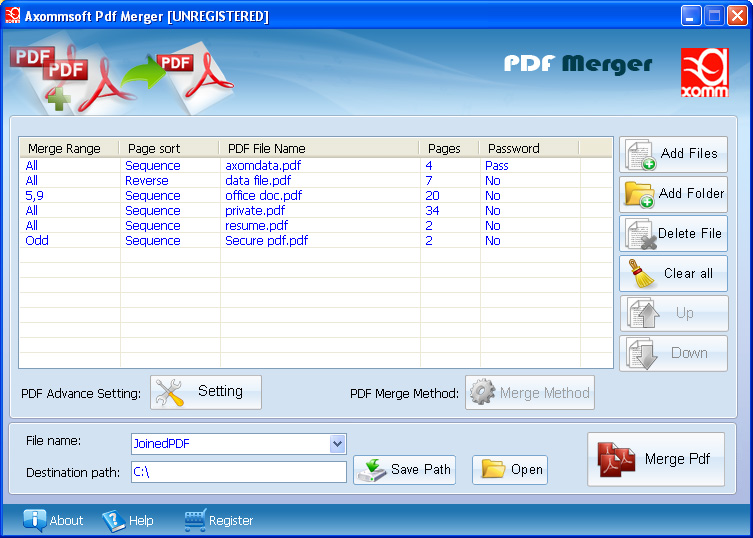Click the Clear all label

(x=688, y=273)
